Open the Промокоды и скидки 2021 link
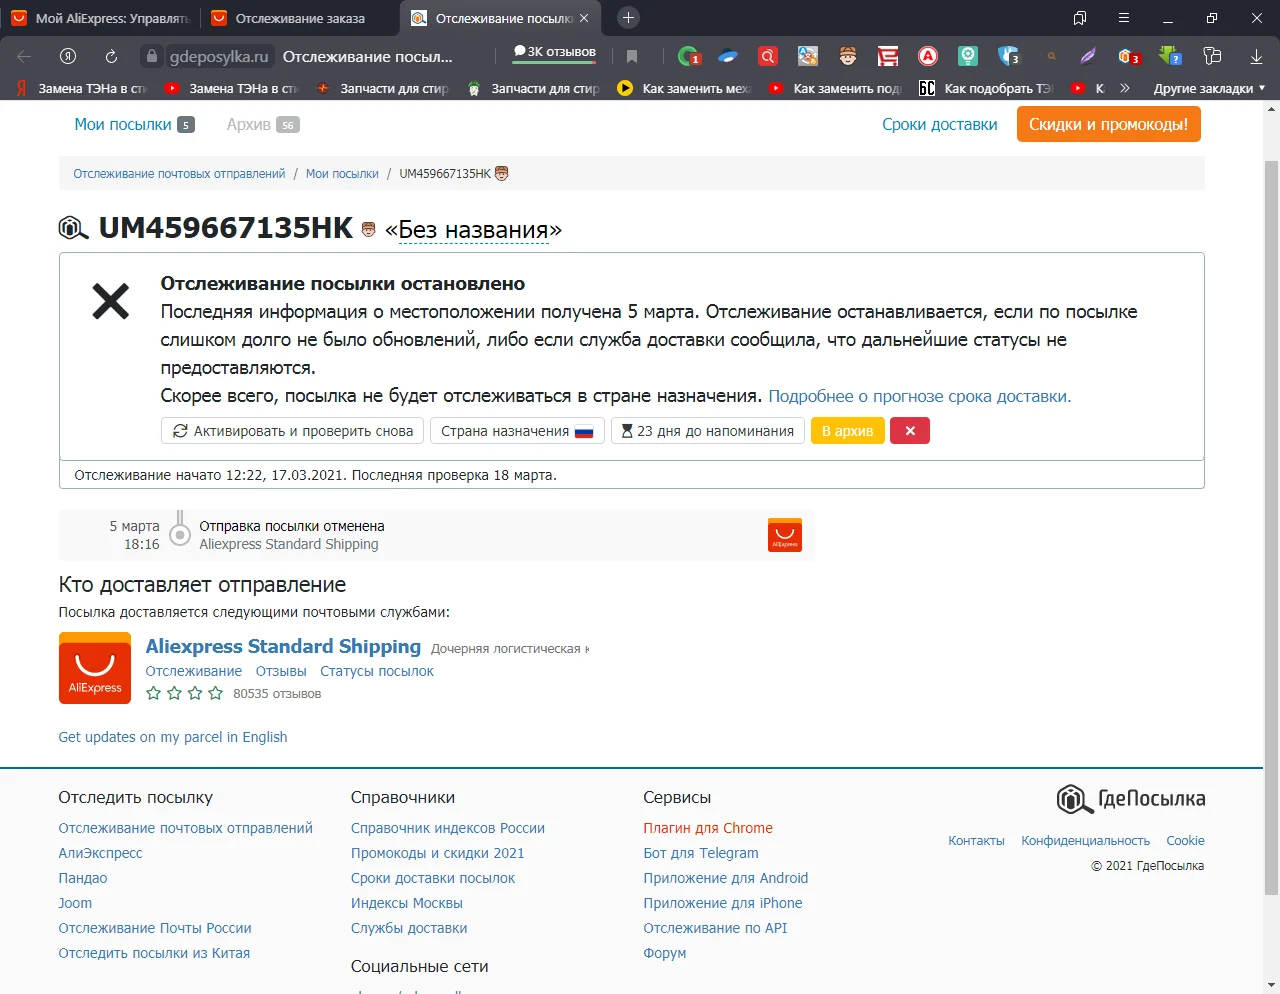This screenshot has height=994, width=1280. click(438, 853)
